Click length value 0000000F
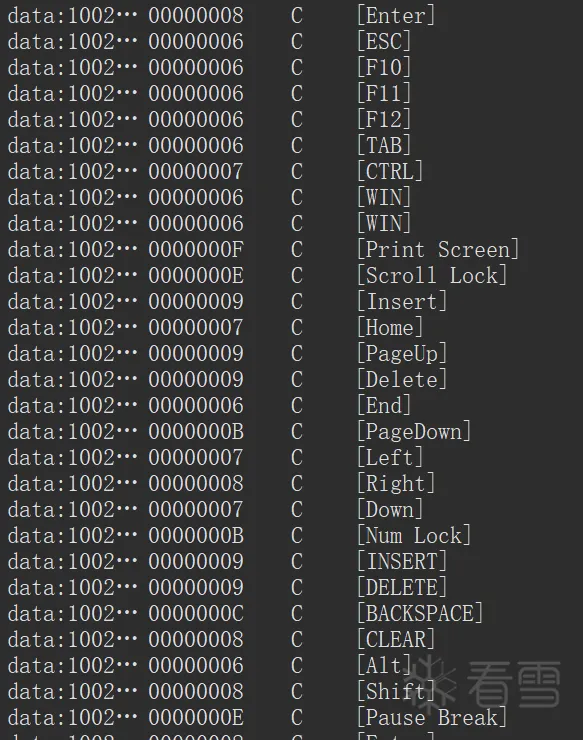Image resolution: width=583 pixels, height=740 pixels. coord(196,250)
